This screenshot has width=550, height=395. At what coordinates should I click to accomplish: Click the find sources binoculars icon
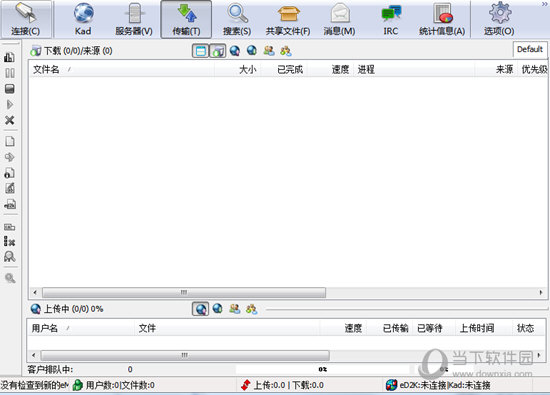[x=10, y=257]
